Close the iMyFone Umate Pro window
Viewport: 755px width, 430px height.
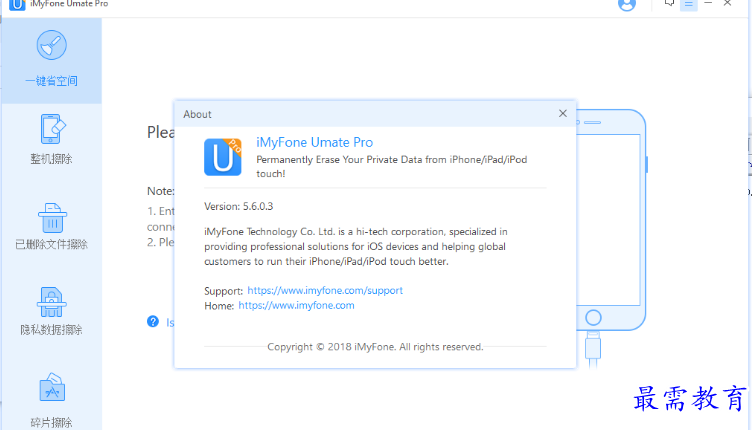click(727, 3)
